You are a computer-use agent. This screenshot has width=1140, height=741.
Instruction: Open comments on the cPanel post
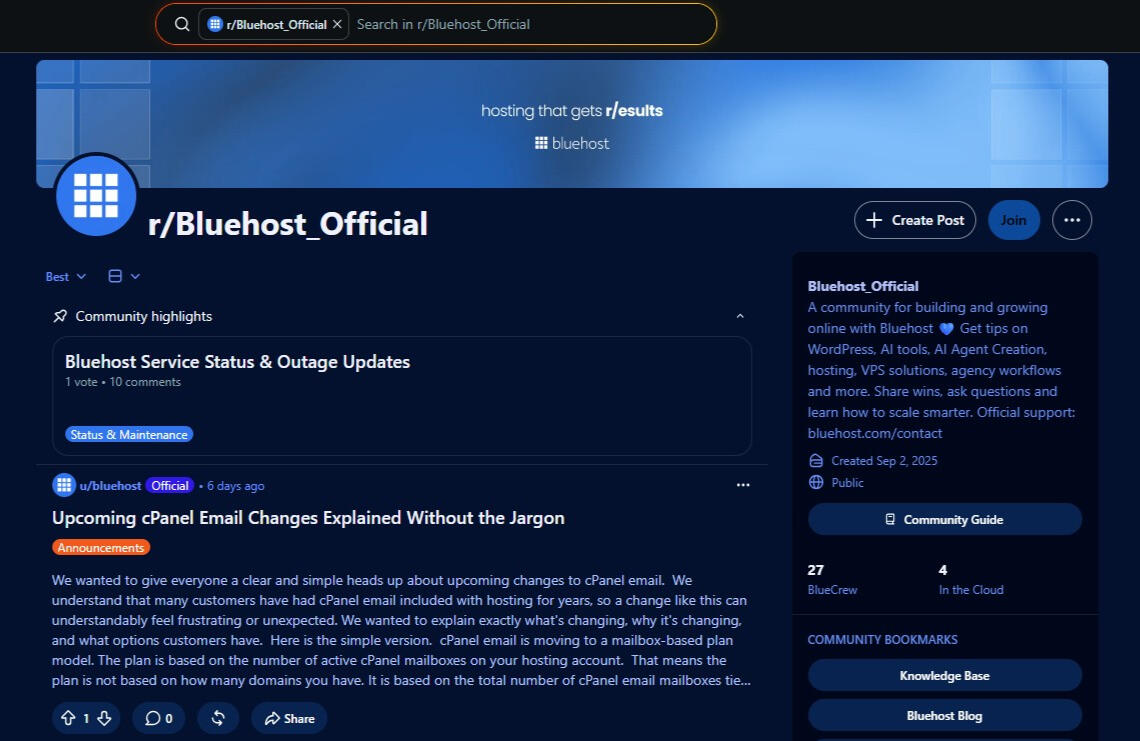click(158, 718)
